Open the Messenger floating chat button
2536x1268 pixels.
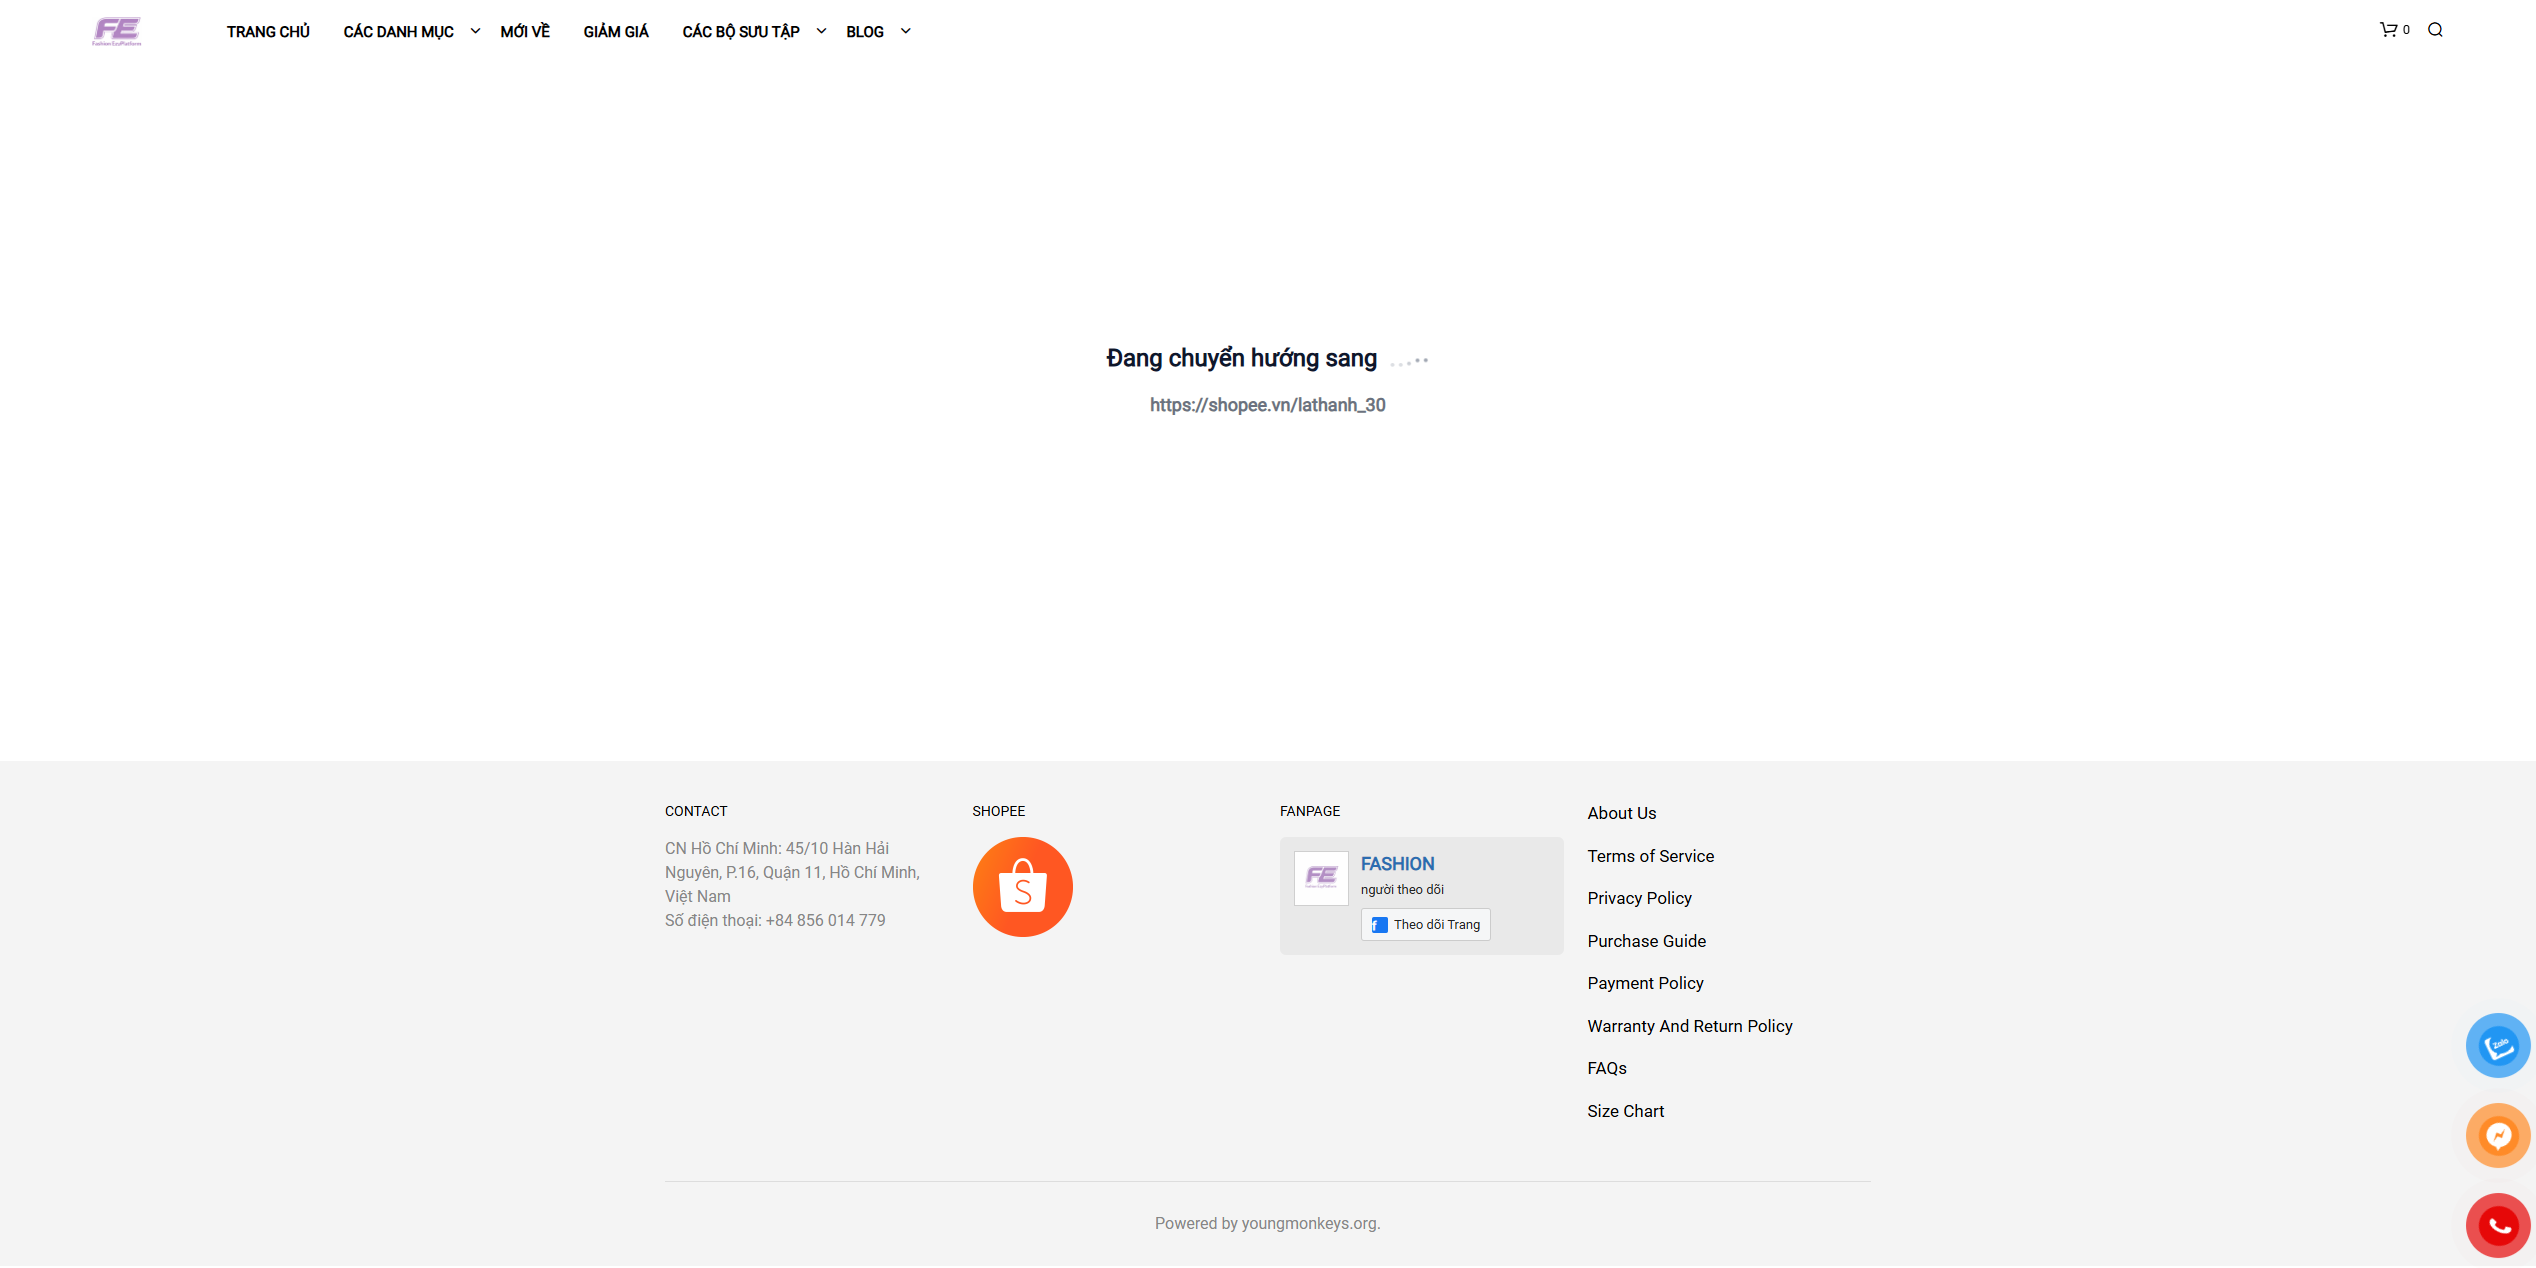[2497, 1136]
